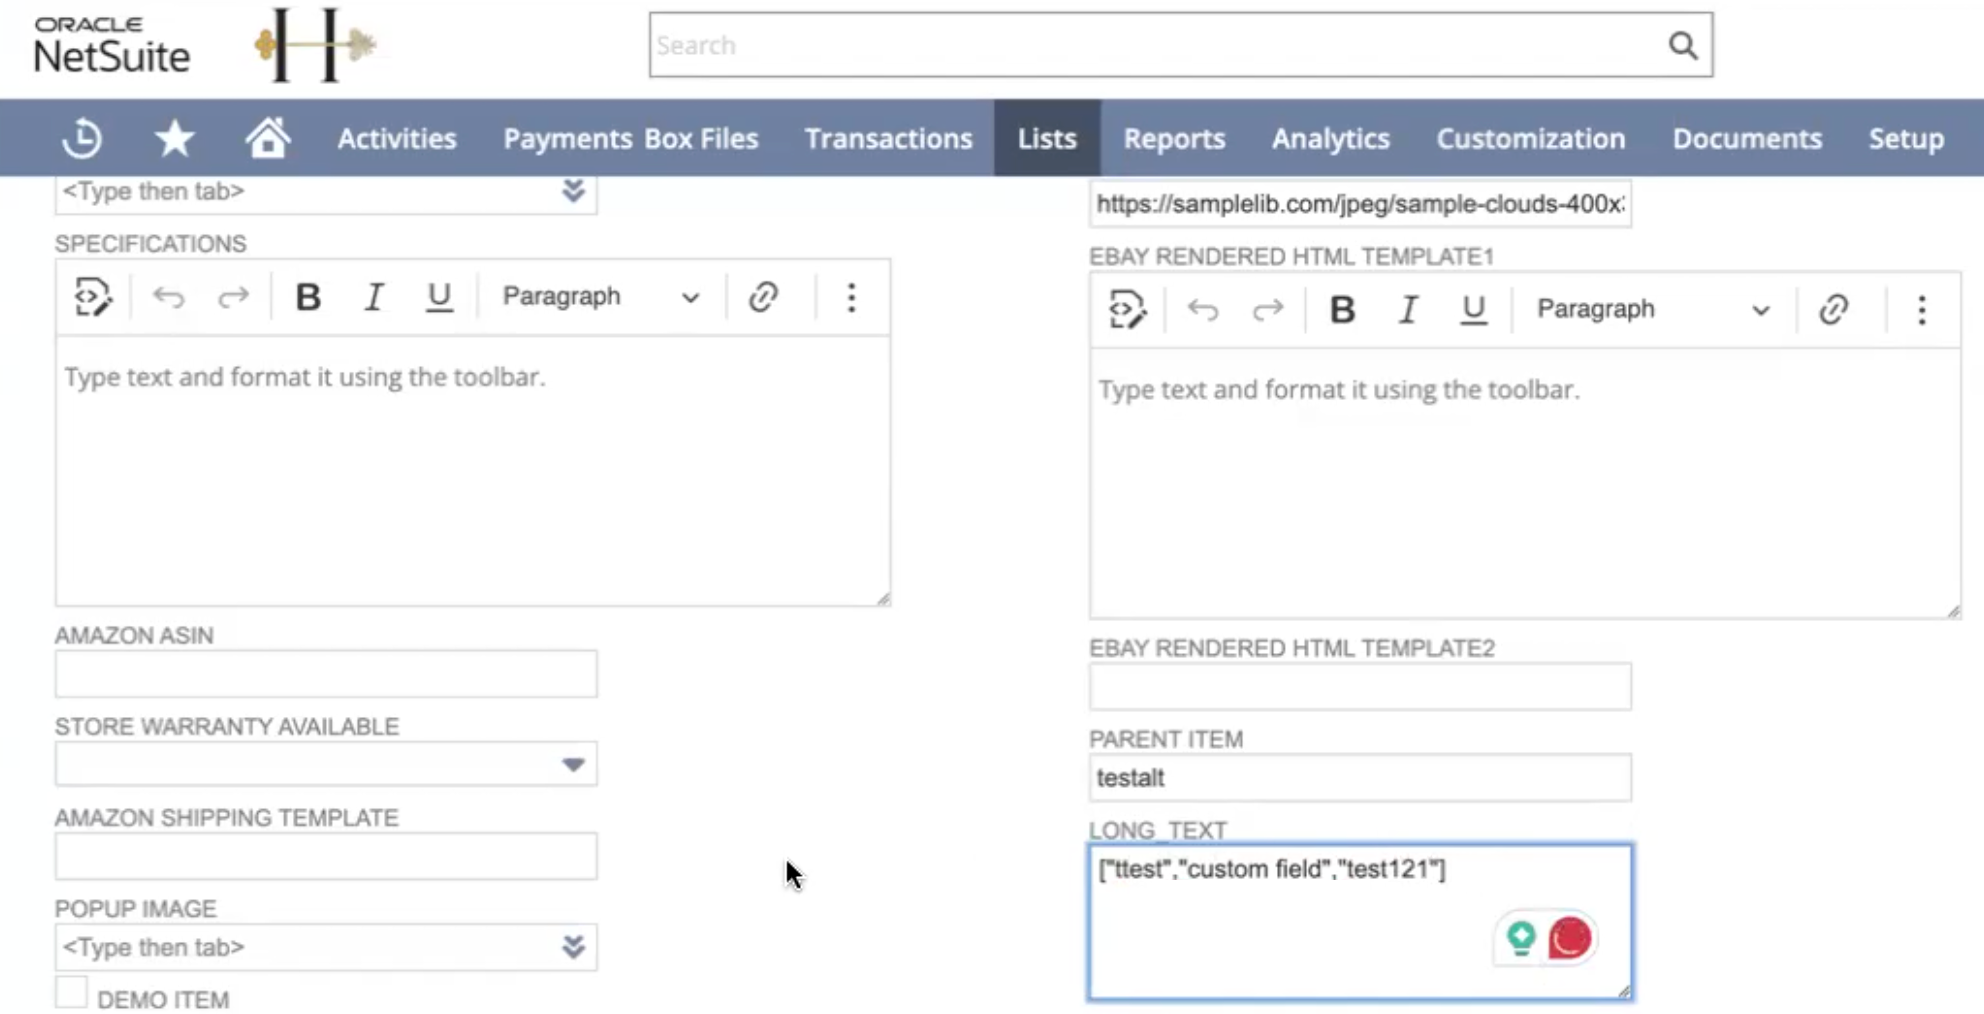Open the Shortcuts star icon
This screenshot has width=1984, height=1014.
(x=174, y=138)
